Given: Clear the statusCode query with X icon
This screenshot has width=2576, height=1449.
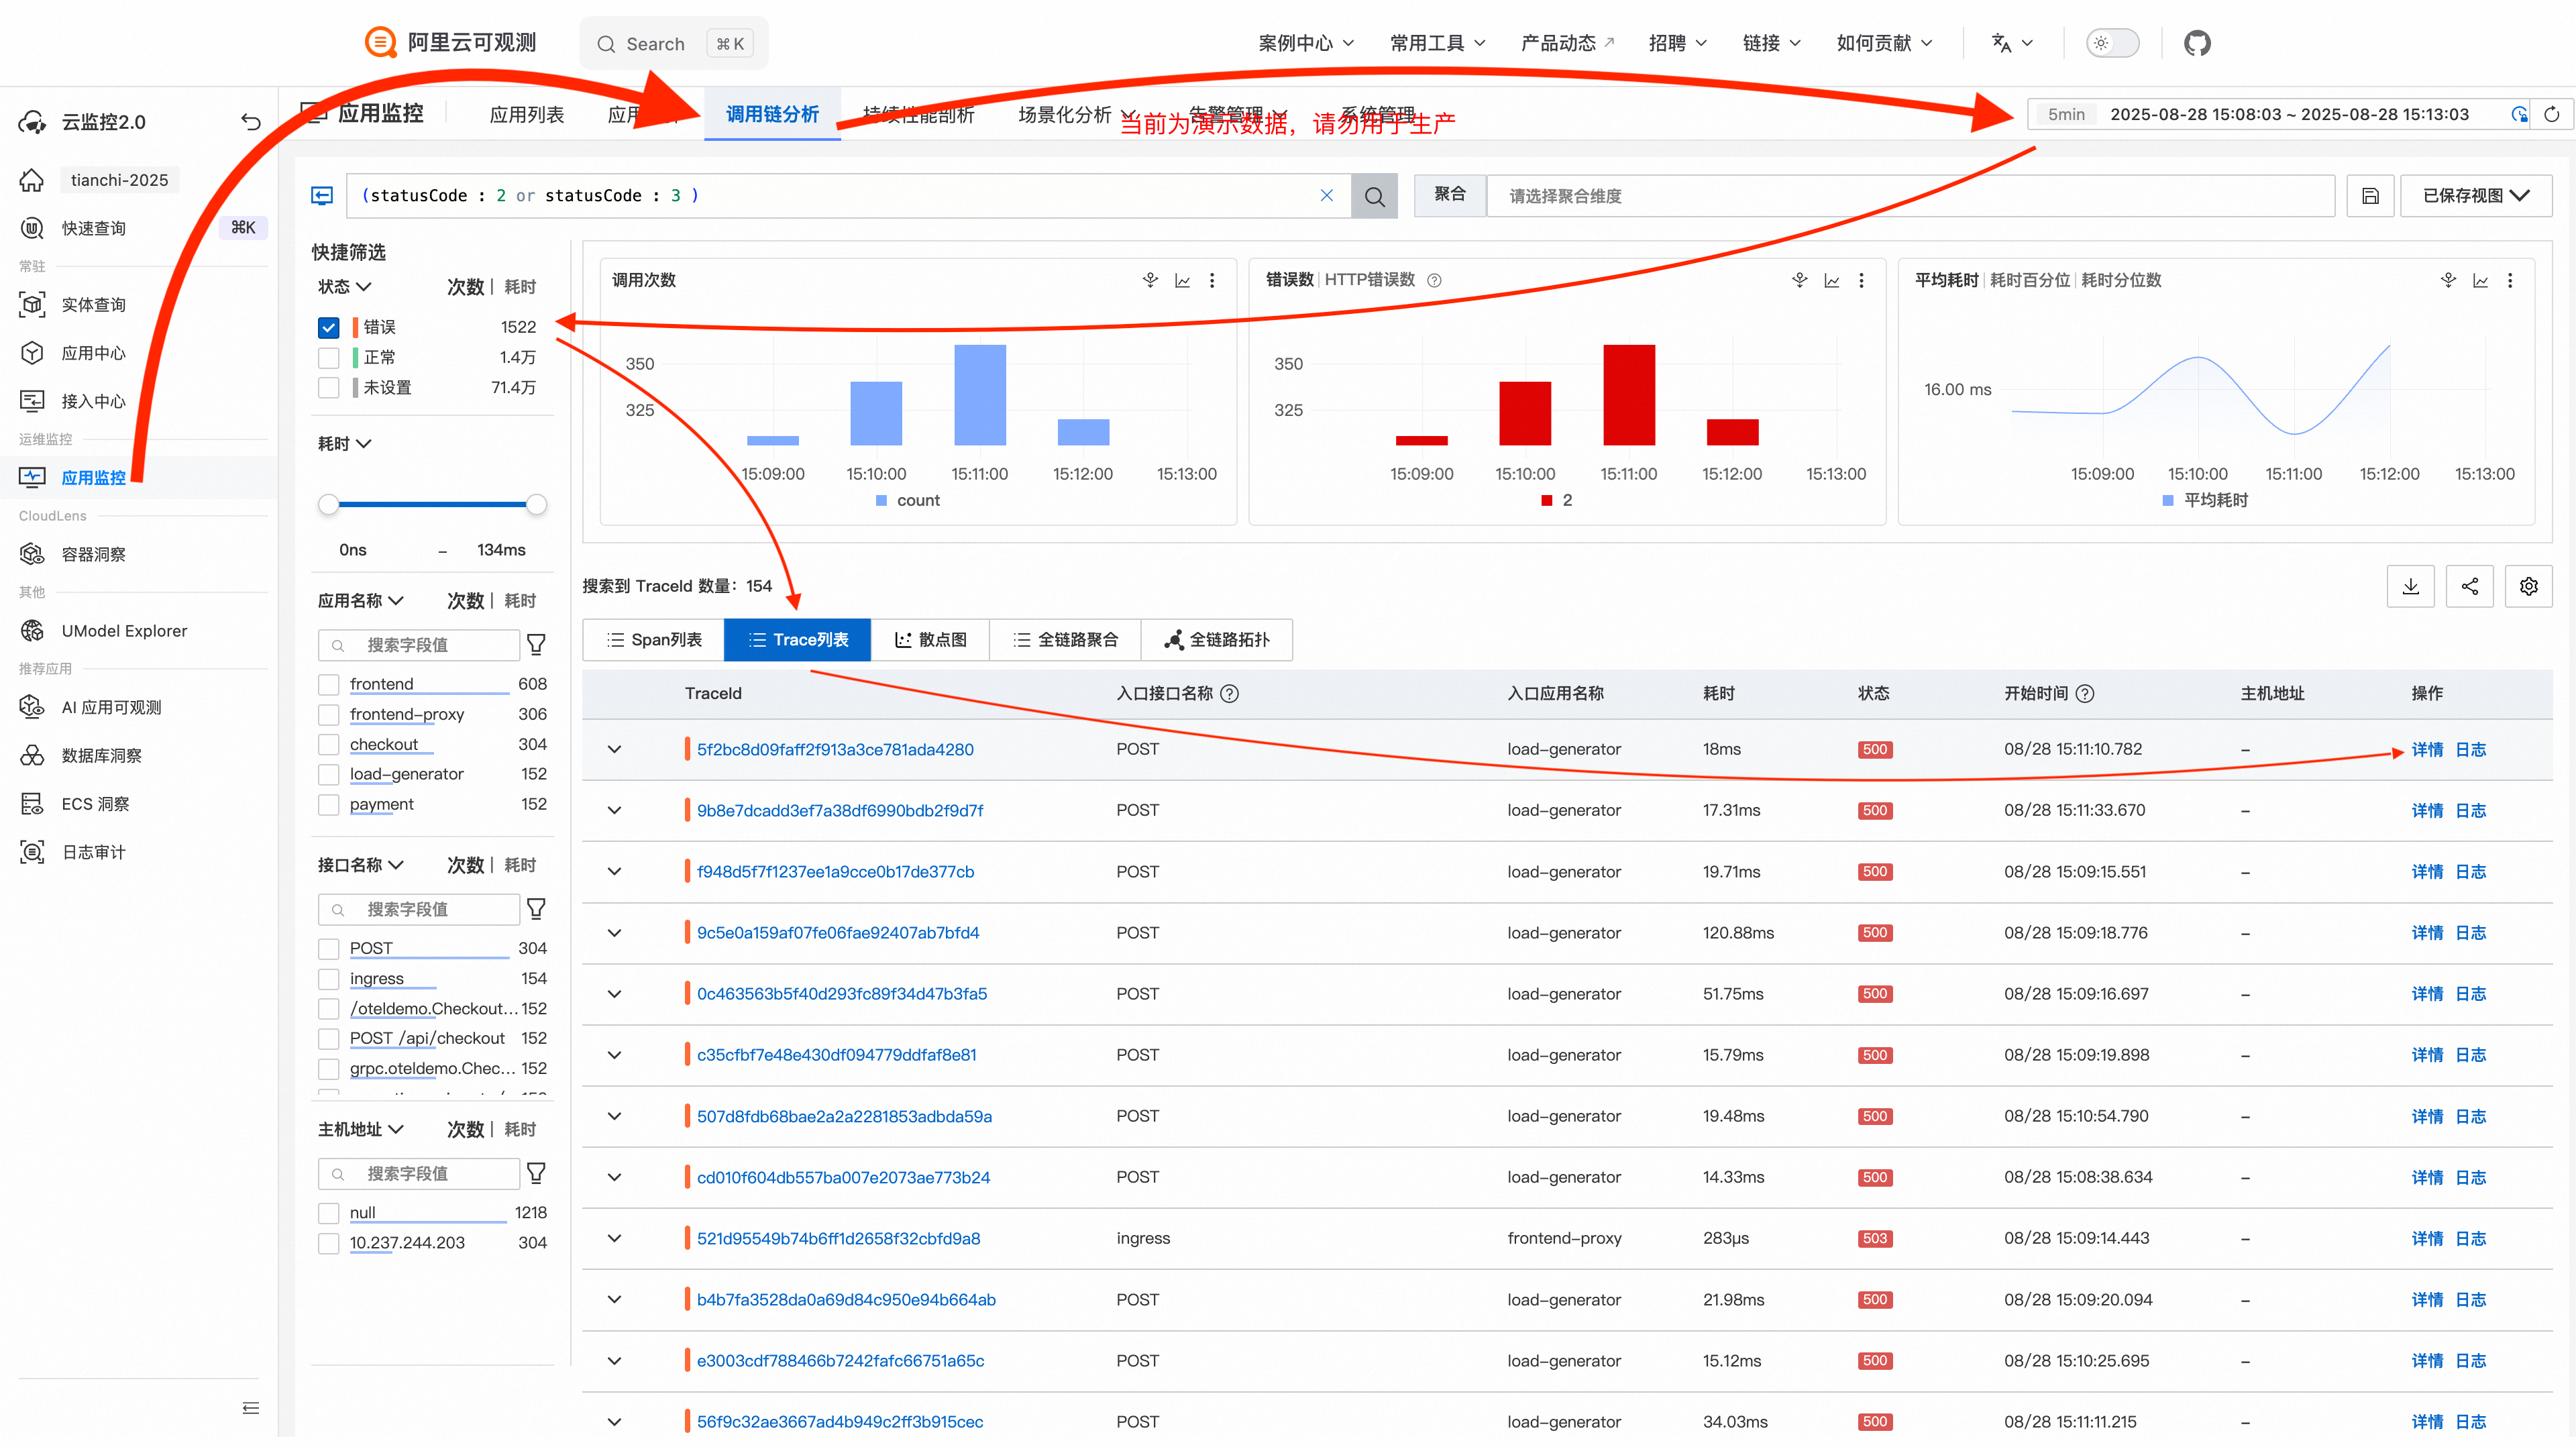Looking at the screenshot, I should click(1326, 195).
